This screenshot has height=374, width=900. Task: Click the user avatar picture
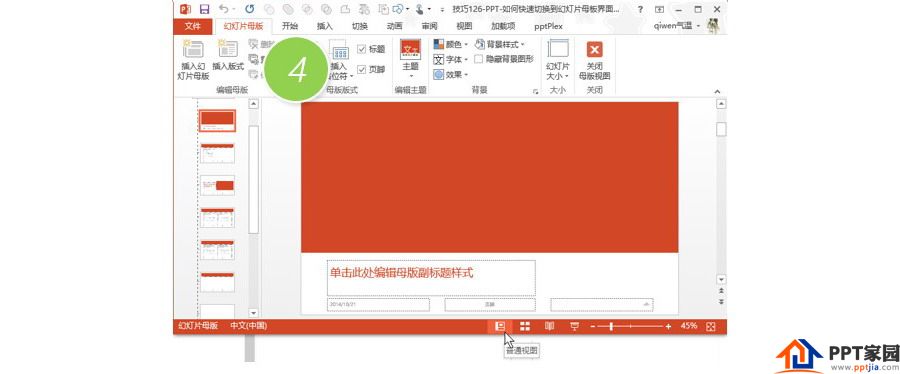click(x=713, y=26)
